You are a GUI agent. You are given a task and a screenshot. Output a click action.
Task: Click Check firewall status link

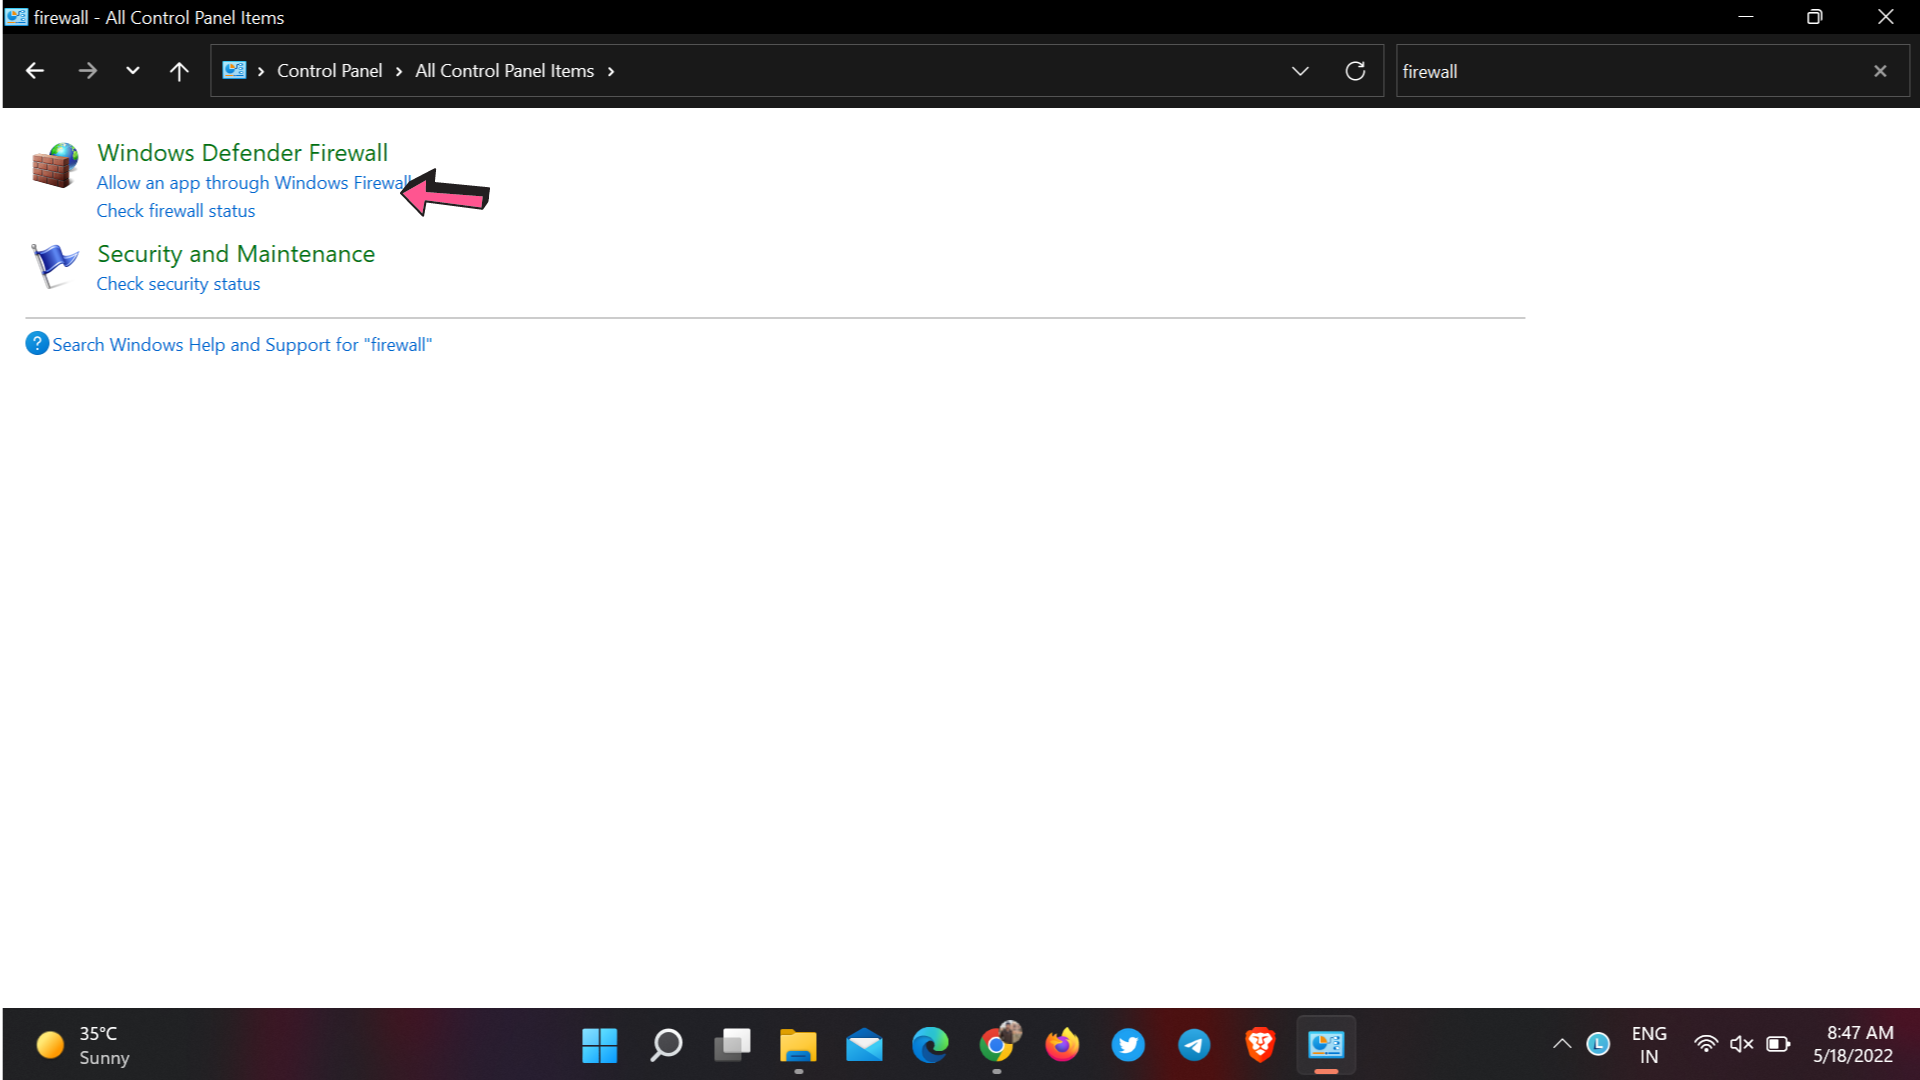click(x=175, y=211)
